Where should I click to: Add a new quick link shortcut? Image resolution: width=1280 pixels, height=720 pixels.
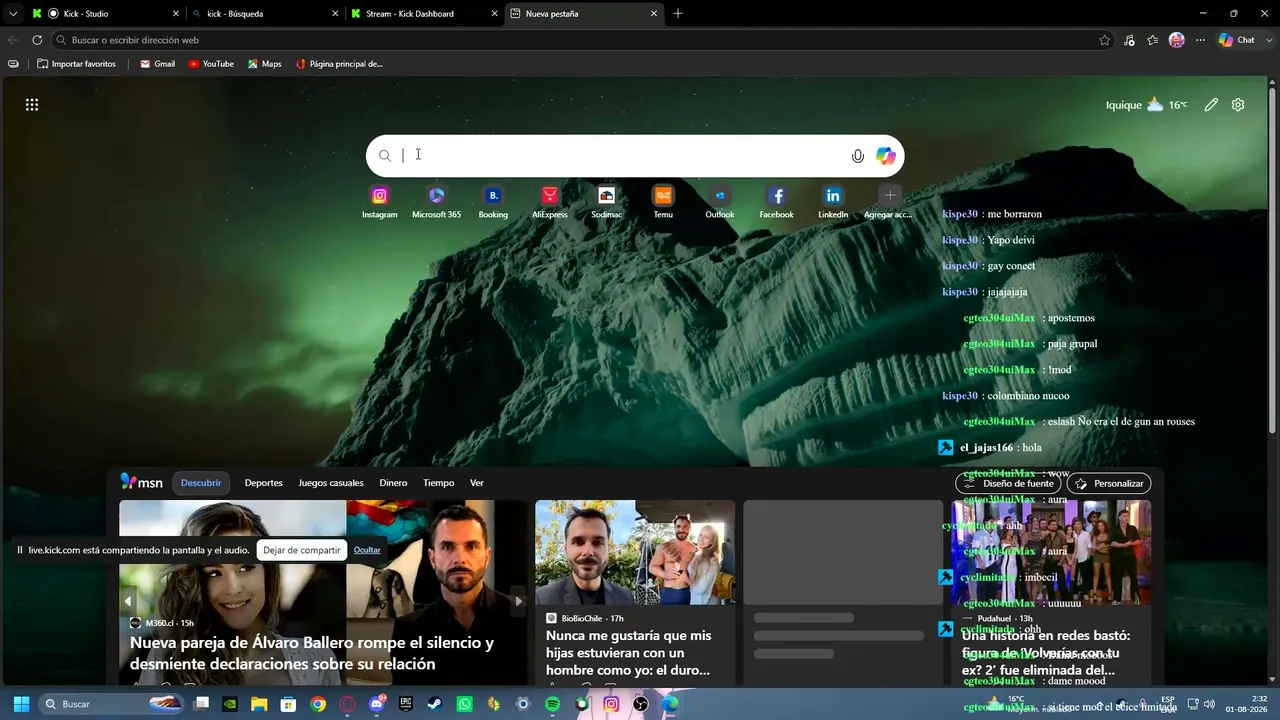[890, 196]
